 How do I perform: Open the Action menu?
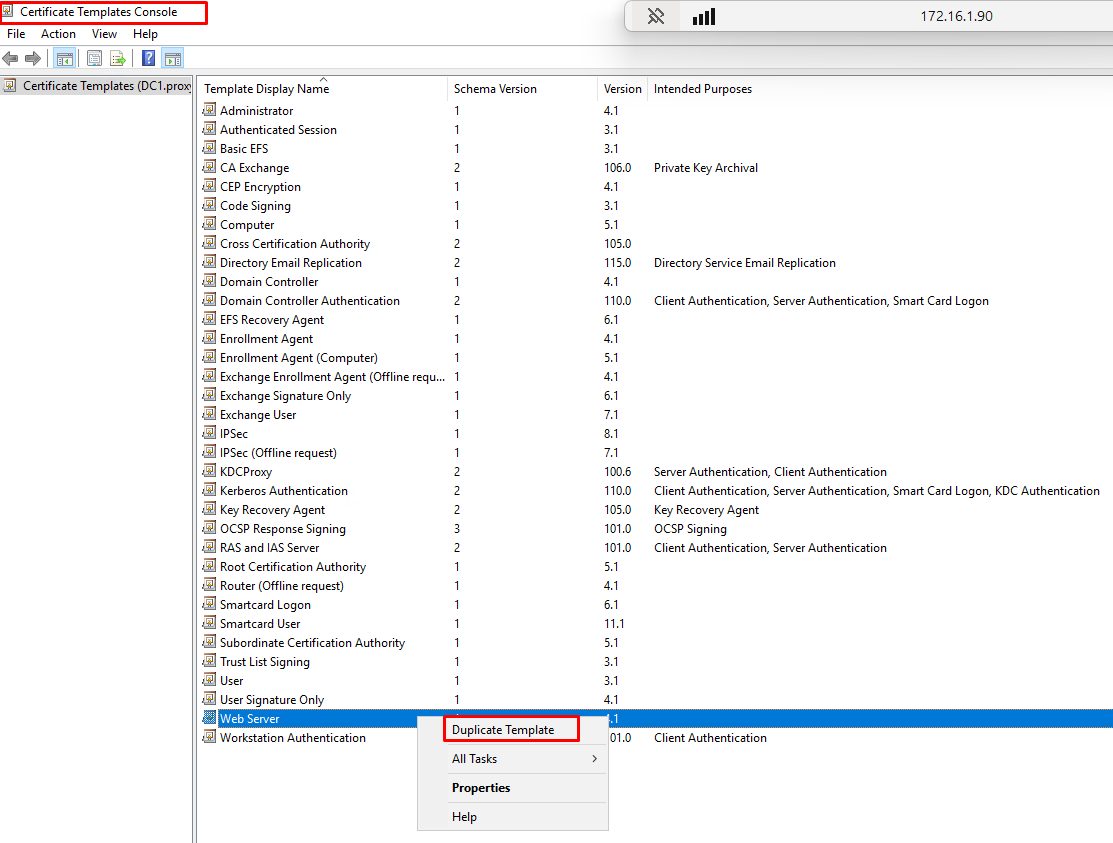(x=58, y=34)
